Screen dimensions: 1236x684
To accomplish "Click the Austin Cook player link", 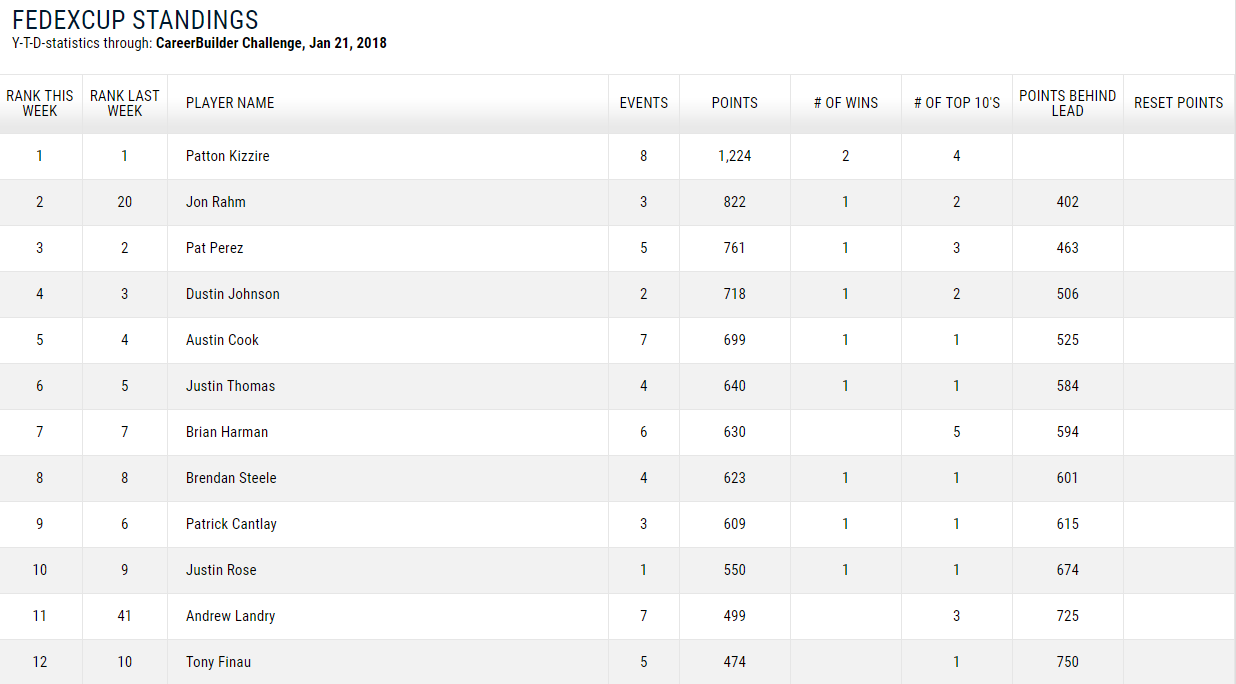I will click(x=222, y=340).
